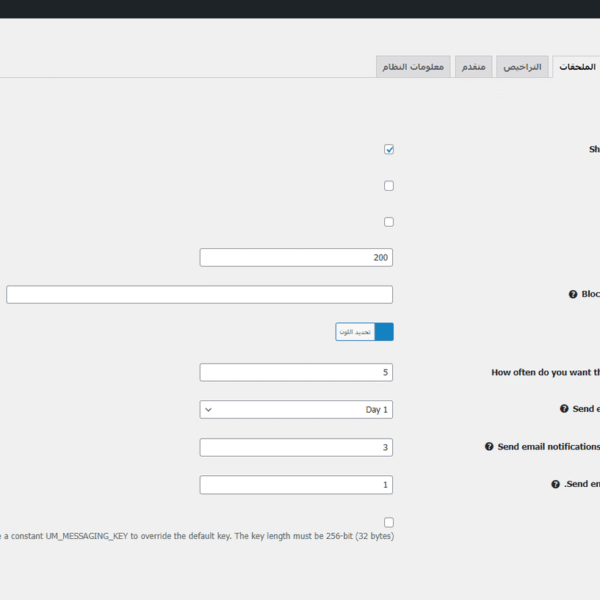Enable checkbox above the UM_MESSAGING_KEY description
Viewport: 600px width, 600px height.
pyautogui.click(x=389, y=522)
